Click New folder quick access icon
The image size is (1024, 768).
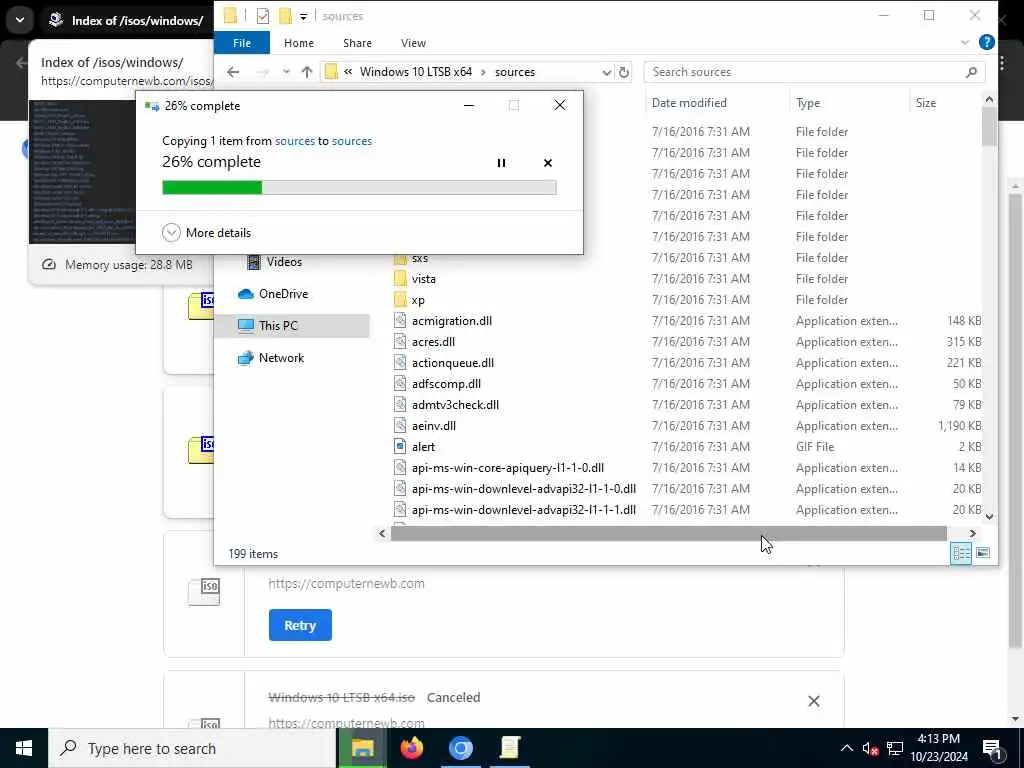click(285, 16)
